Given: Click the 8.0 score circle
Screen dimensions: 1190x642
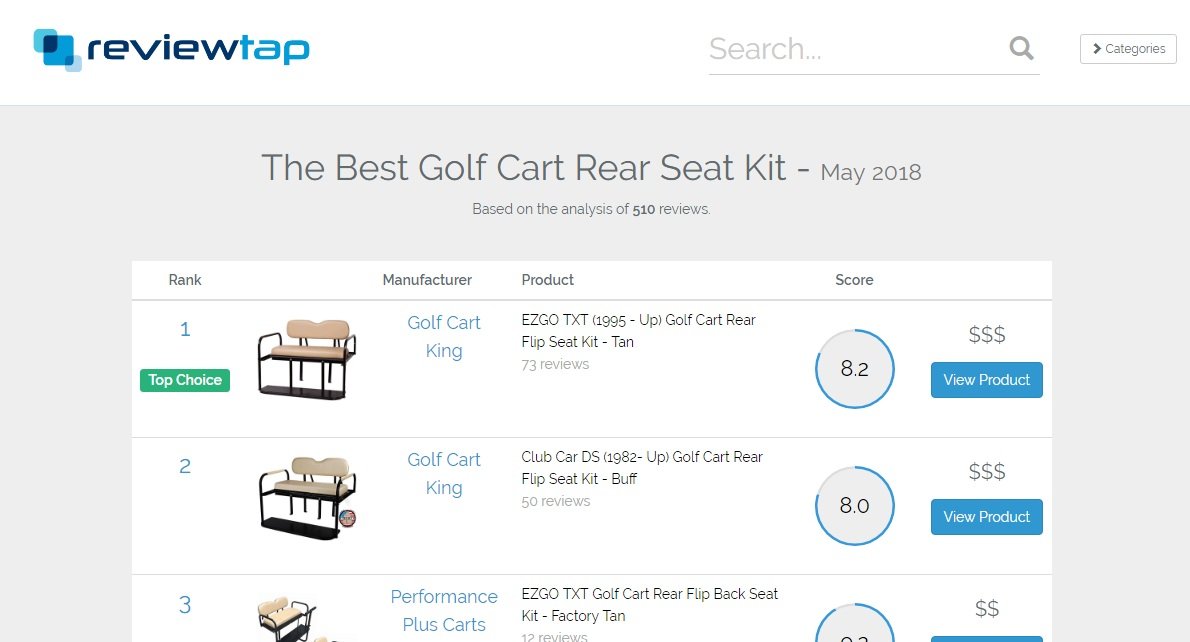Looking at the screenshot, I should (x=855, y=505).
